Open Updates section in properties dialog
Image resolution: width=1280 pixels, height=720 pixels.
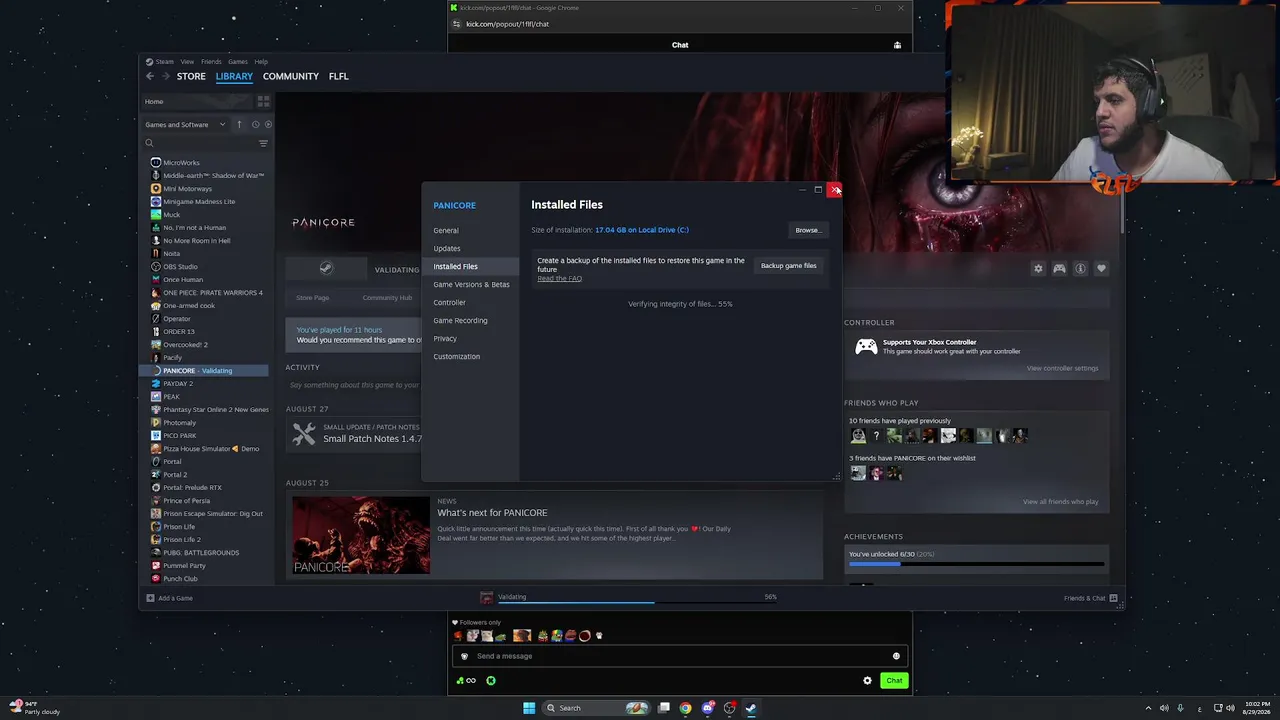point(447,248)
